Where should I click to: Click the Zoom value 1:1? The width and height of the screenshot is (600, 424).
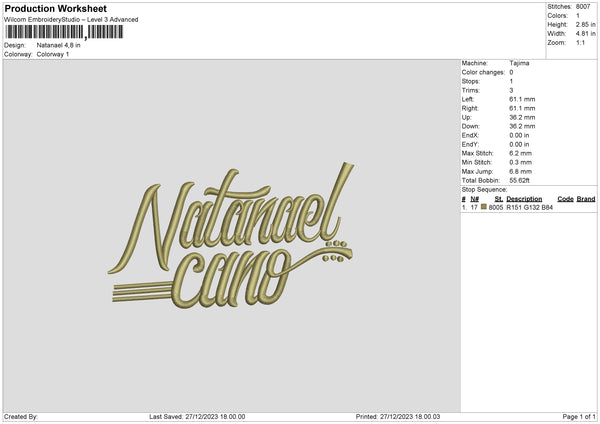click(x=580, y=42)
